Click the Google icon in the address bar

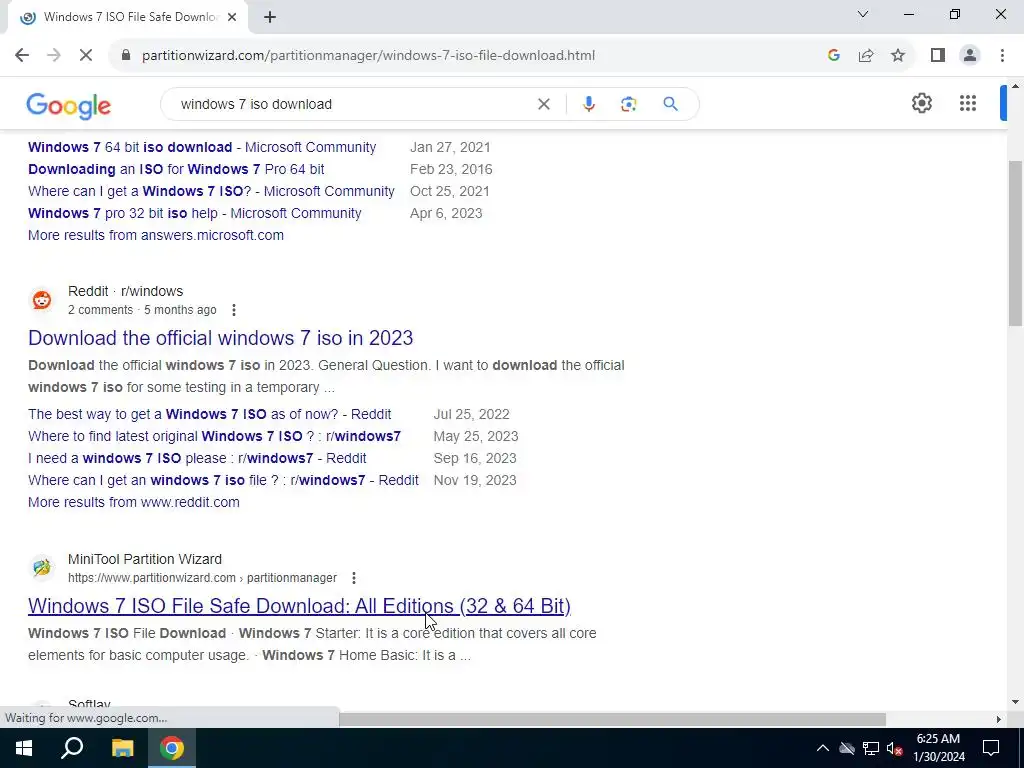[833, 56]
